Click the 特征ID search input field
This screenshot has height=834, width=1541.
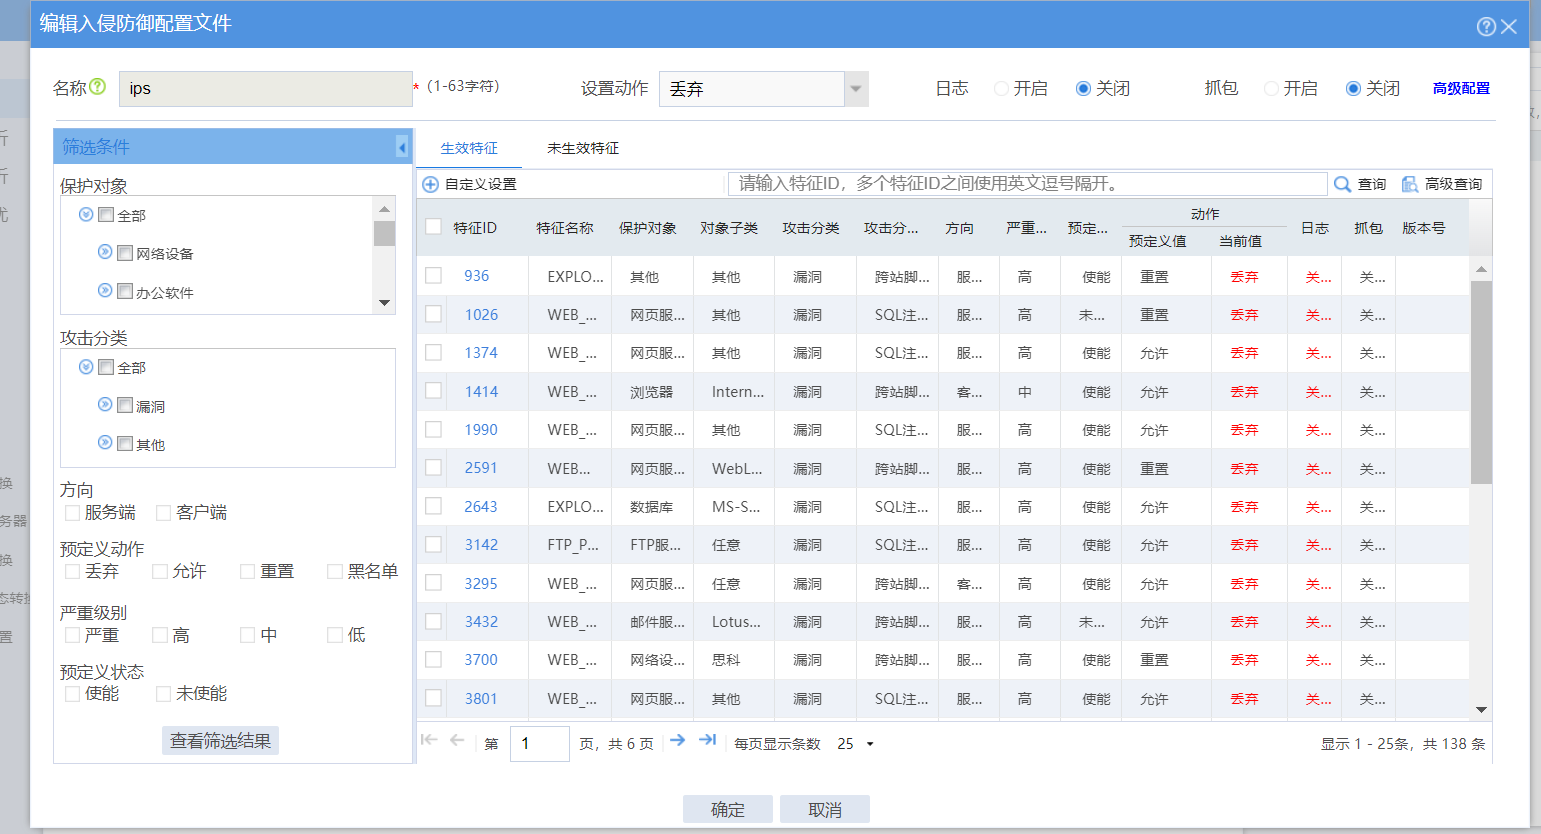pos(1028,184)
